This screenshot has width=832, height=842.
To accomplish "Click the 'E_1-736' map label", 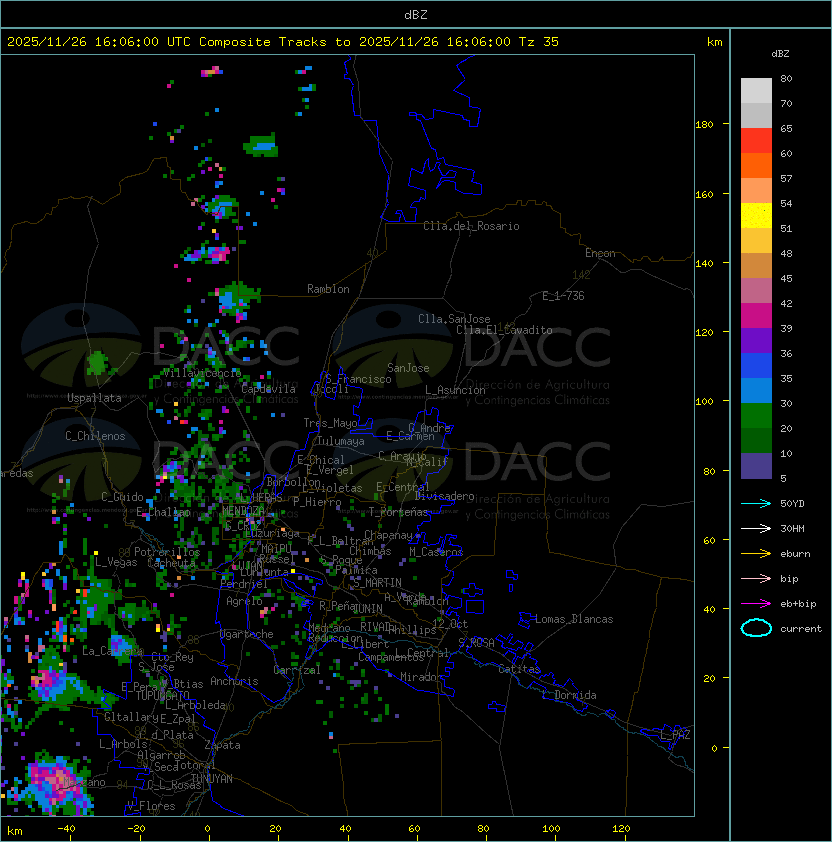I will (x=563, y=296).
